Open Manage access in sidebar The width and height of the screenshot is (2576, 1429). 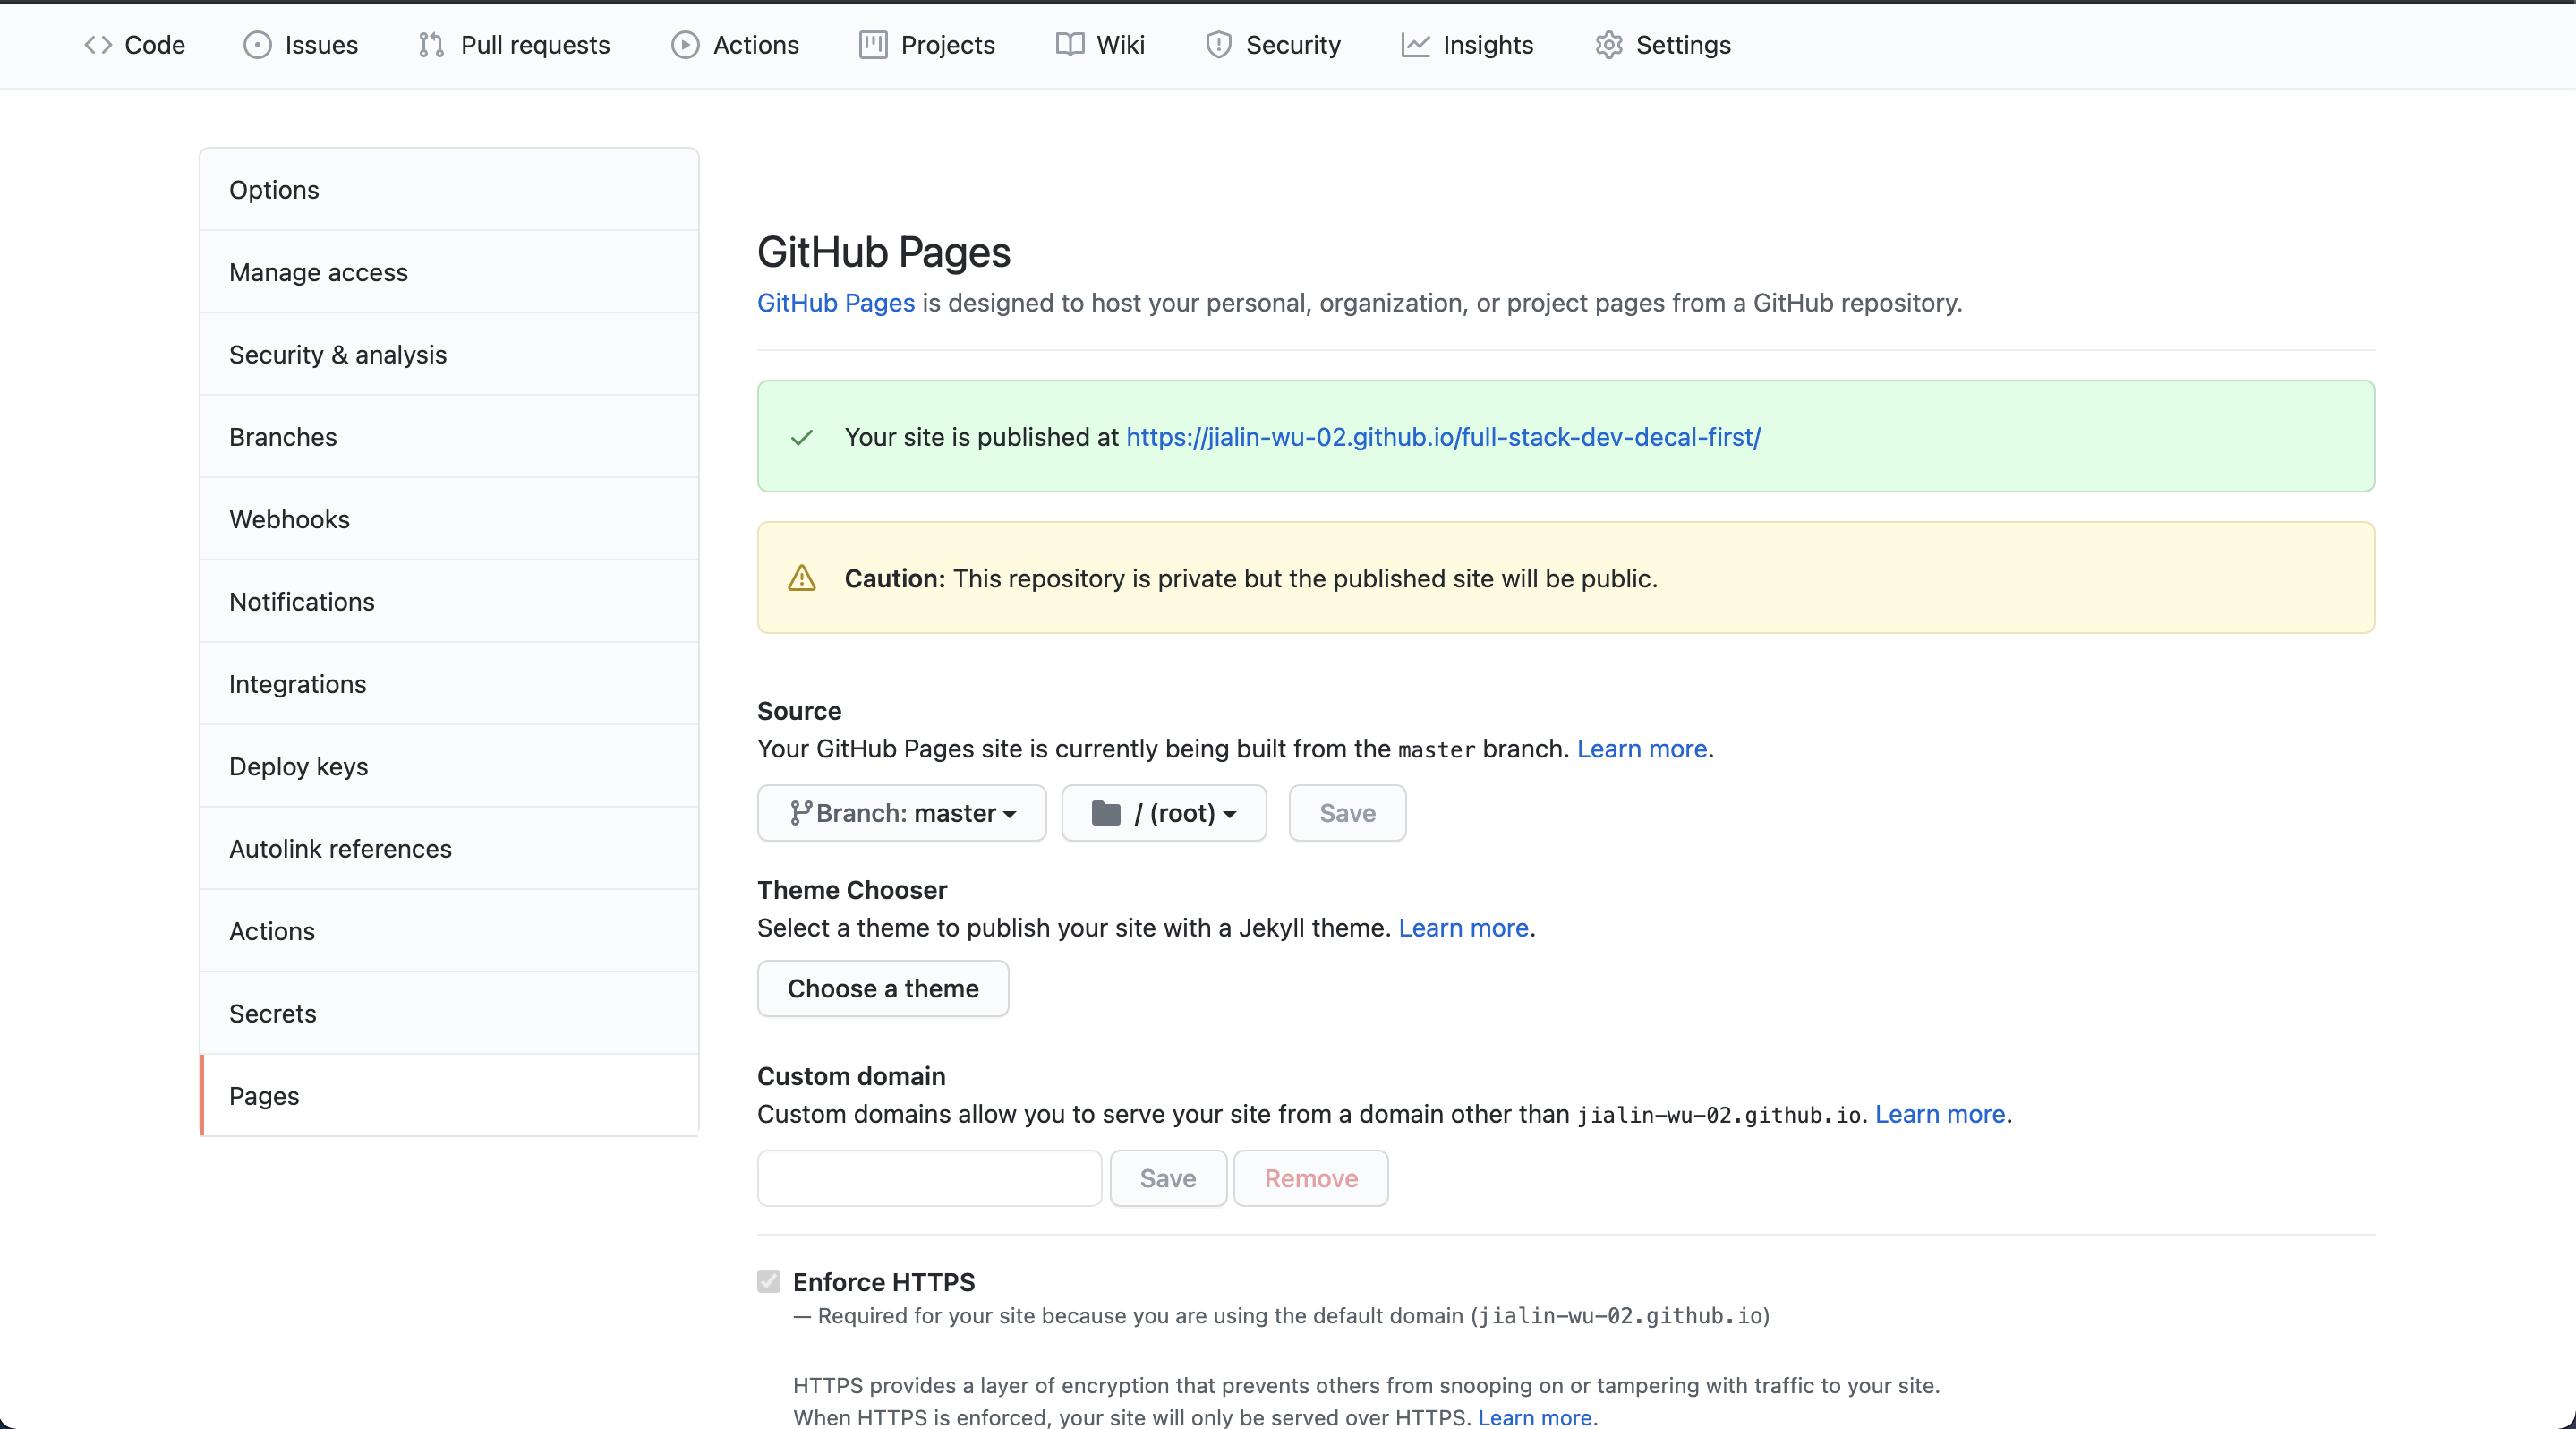449,272
